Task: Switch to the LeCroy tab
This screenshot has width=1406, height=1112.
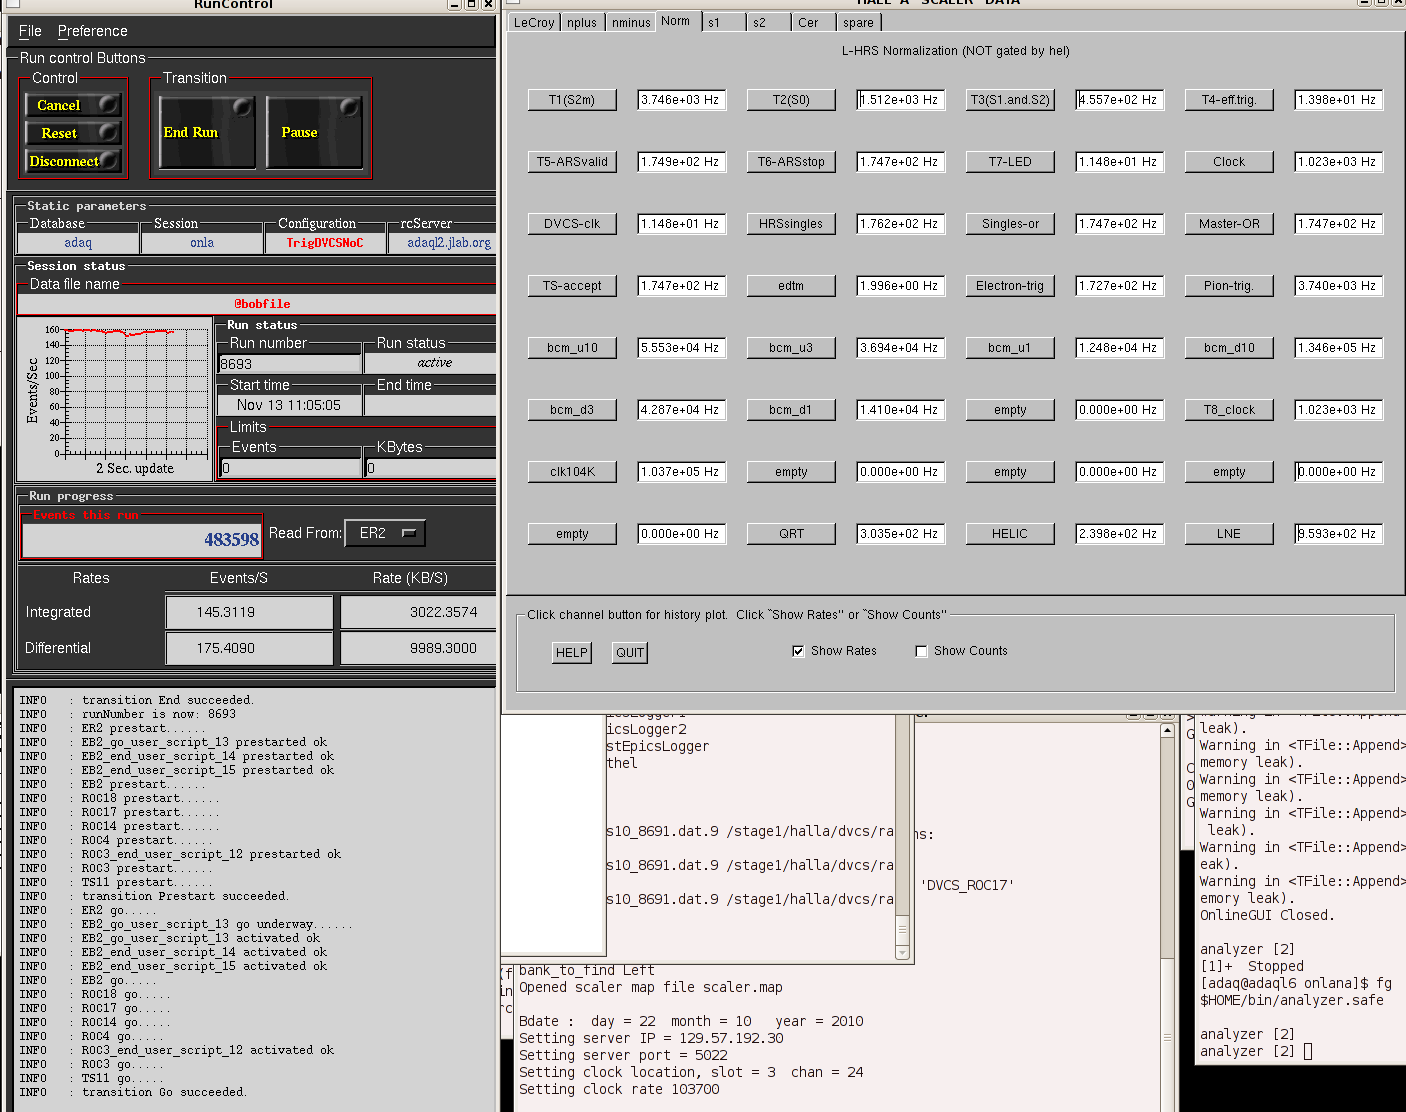Action: [533, 22]
